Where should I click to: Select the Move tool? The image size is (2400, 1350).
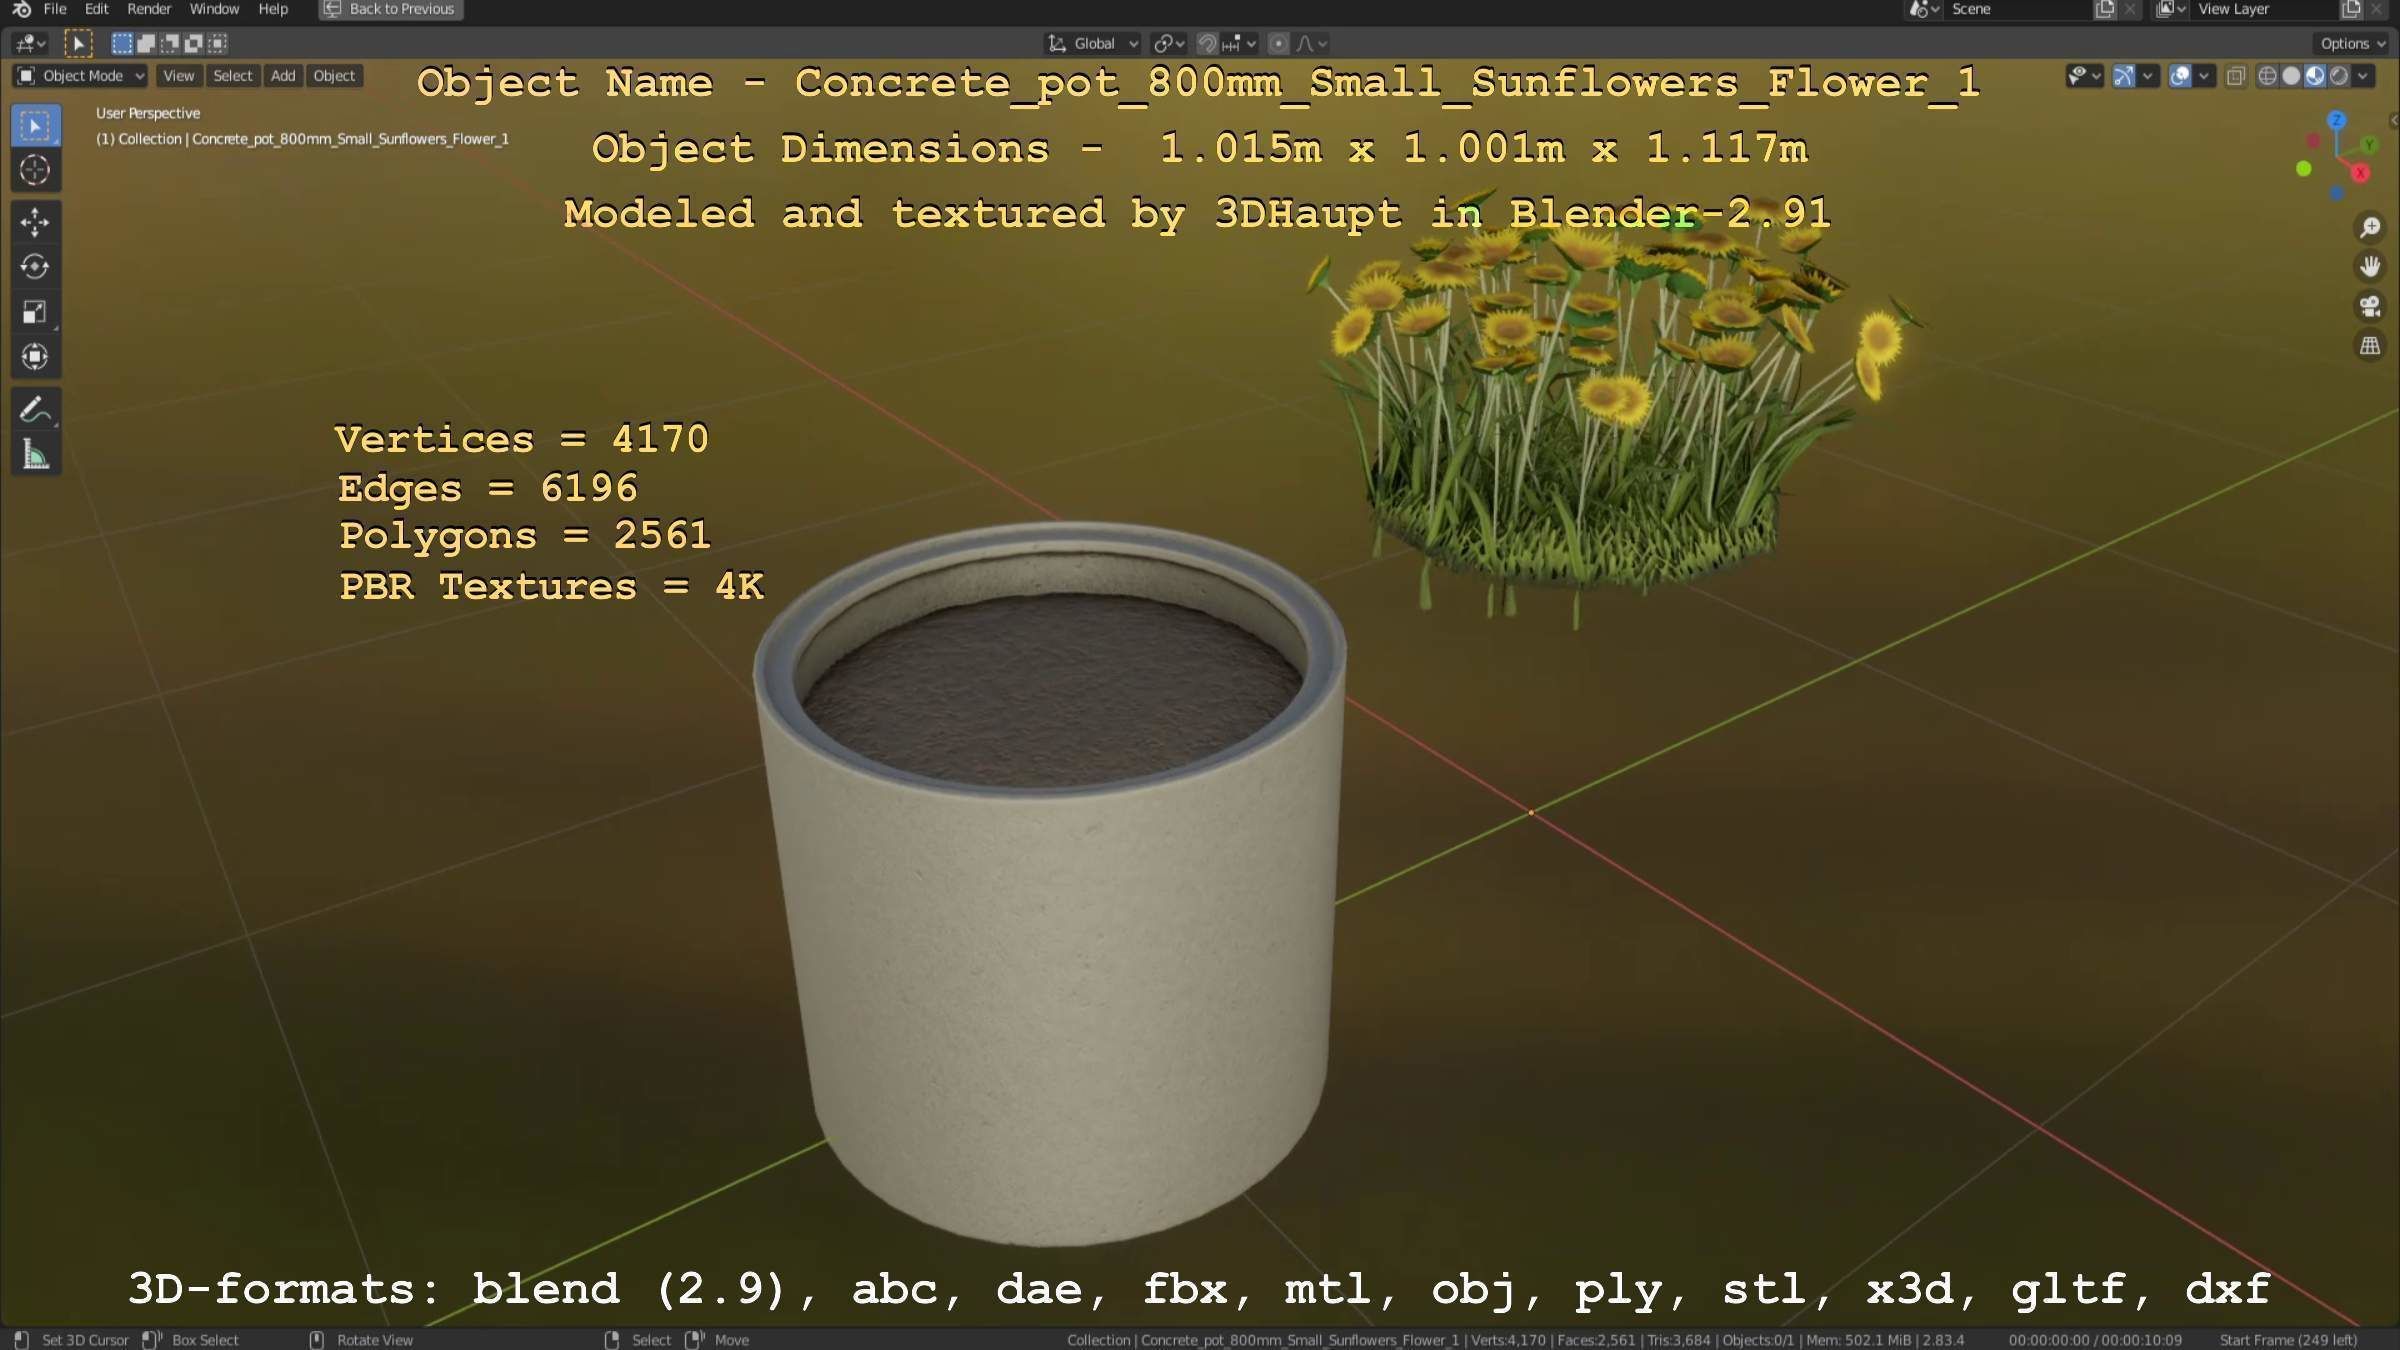35,222
